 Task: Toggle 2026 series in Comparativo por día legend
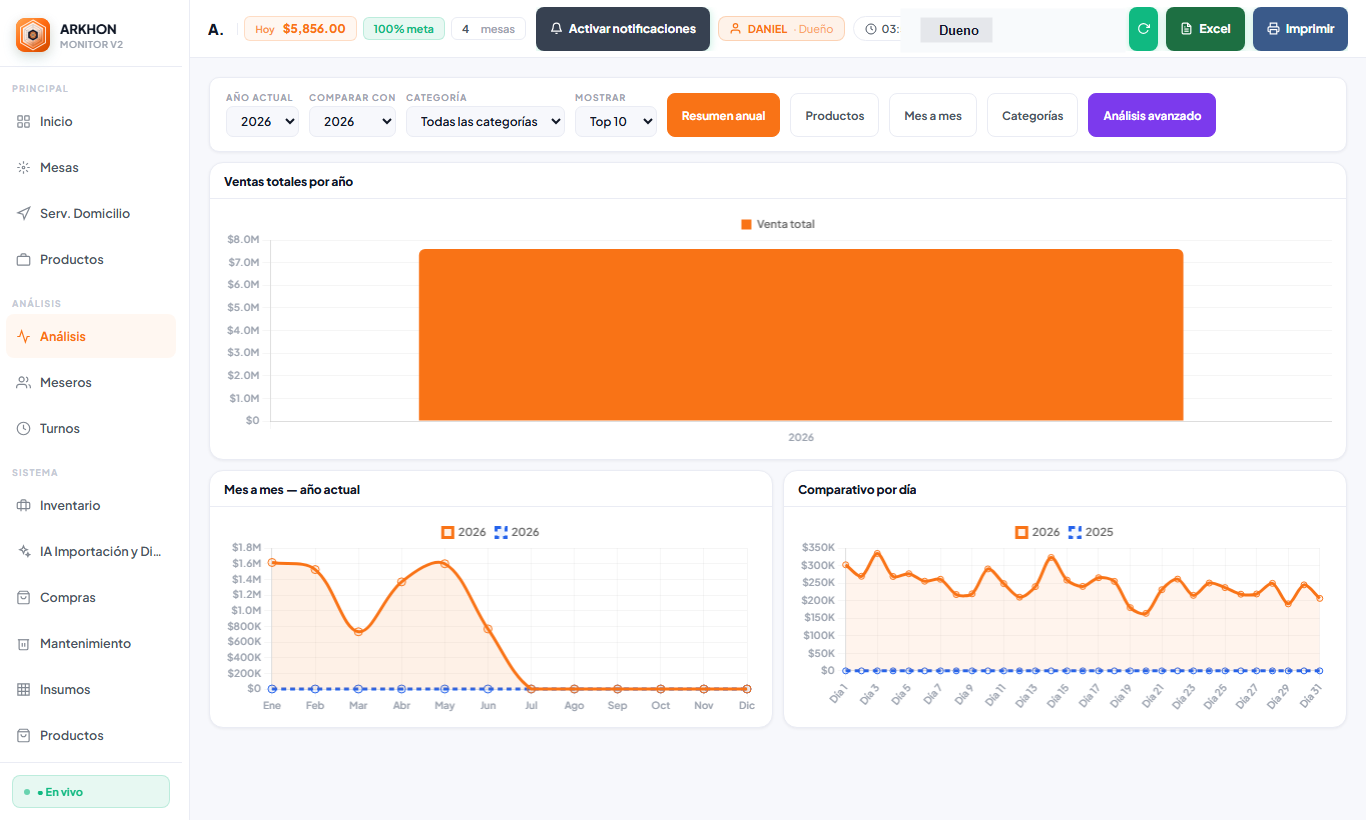click(1038, 532)
